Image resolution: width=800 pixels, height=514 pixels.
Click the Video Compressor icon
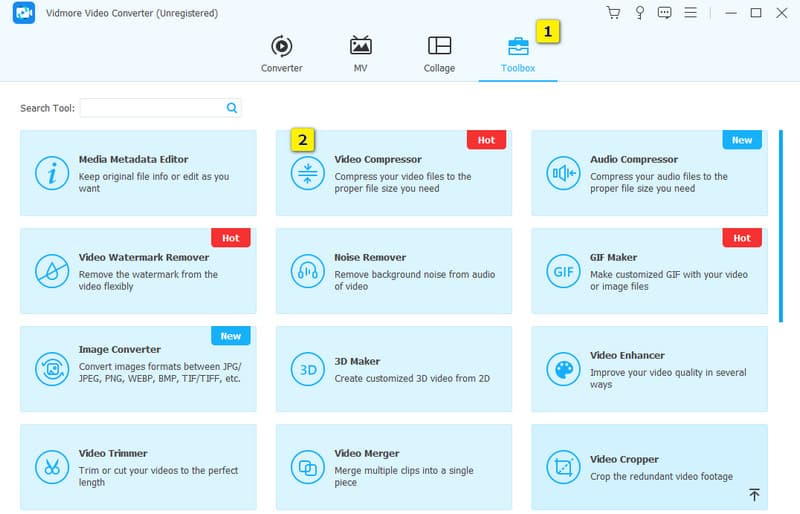[306, 173]
